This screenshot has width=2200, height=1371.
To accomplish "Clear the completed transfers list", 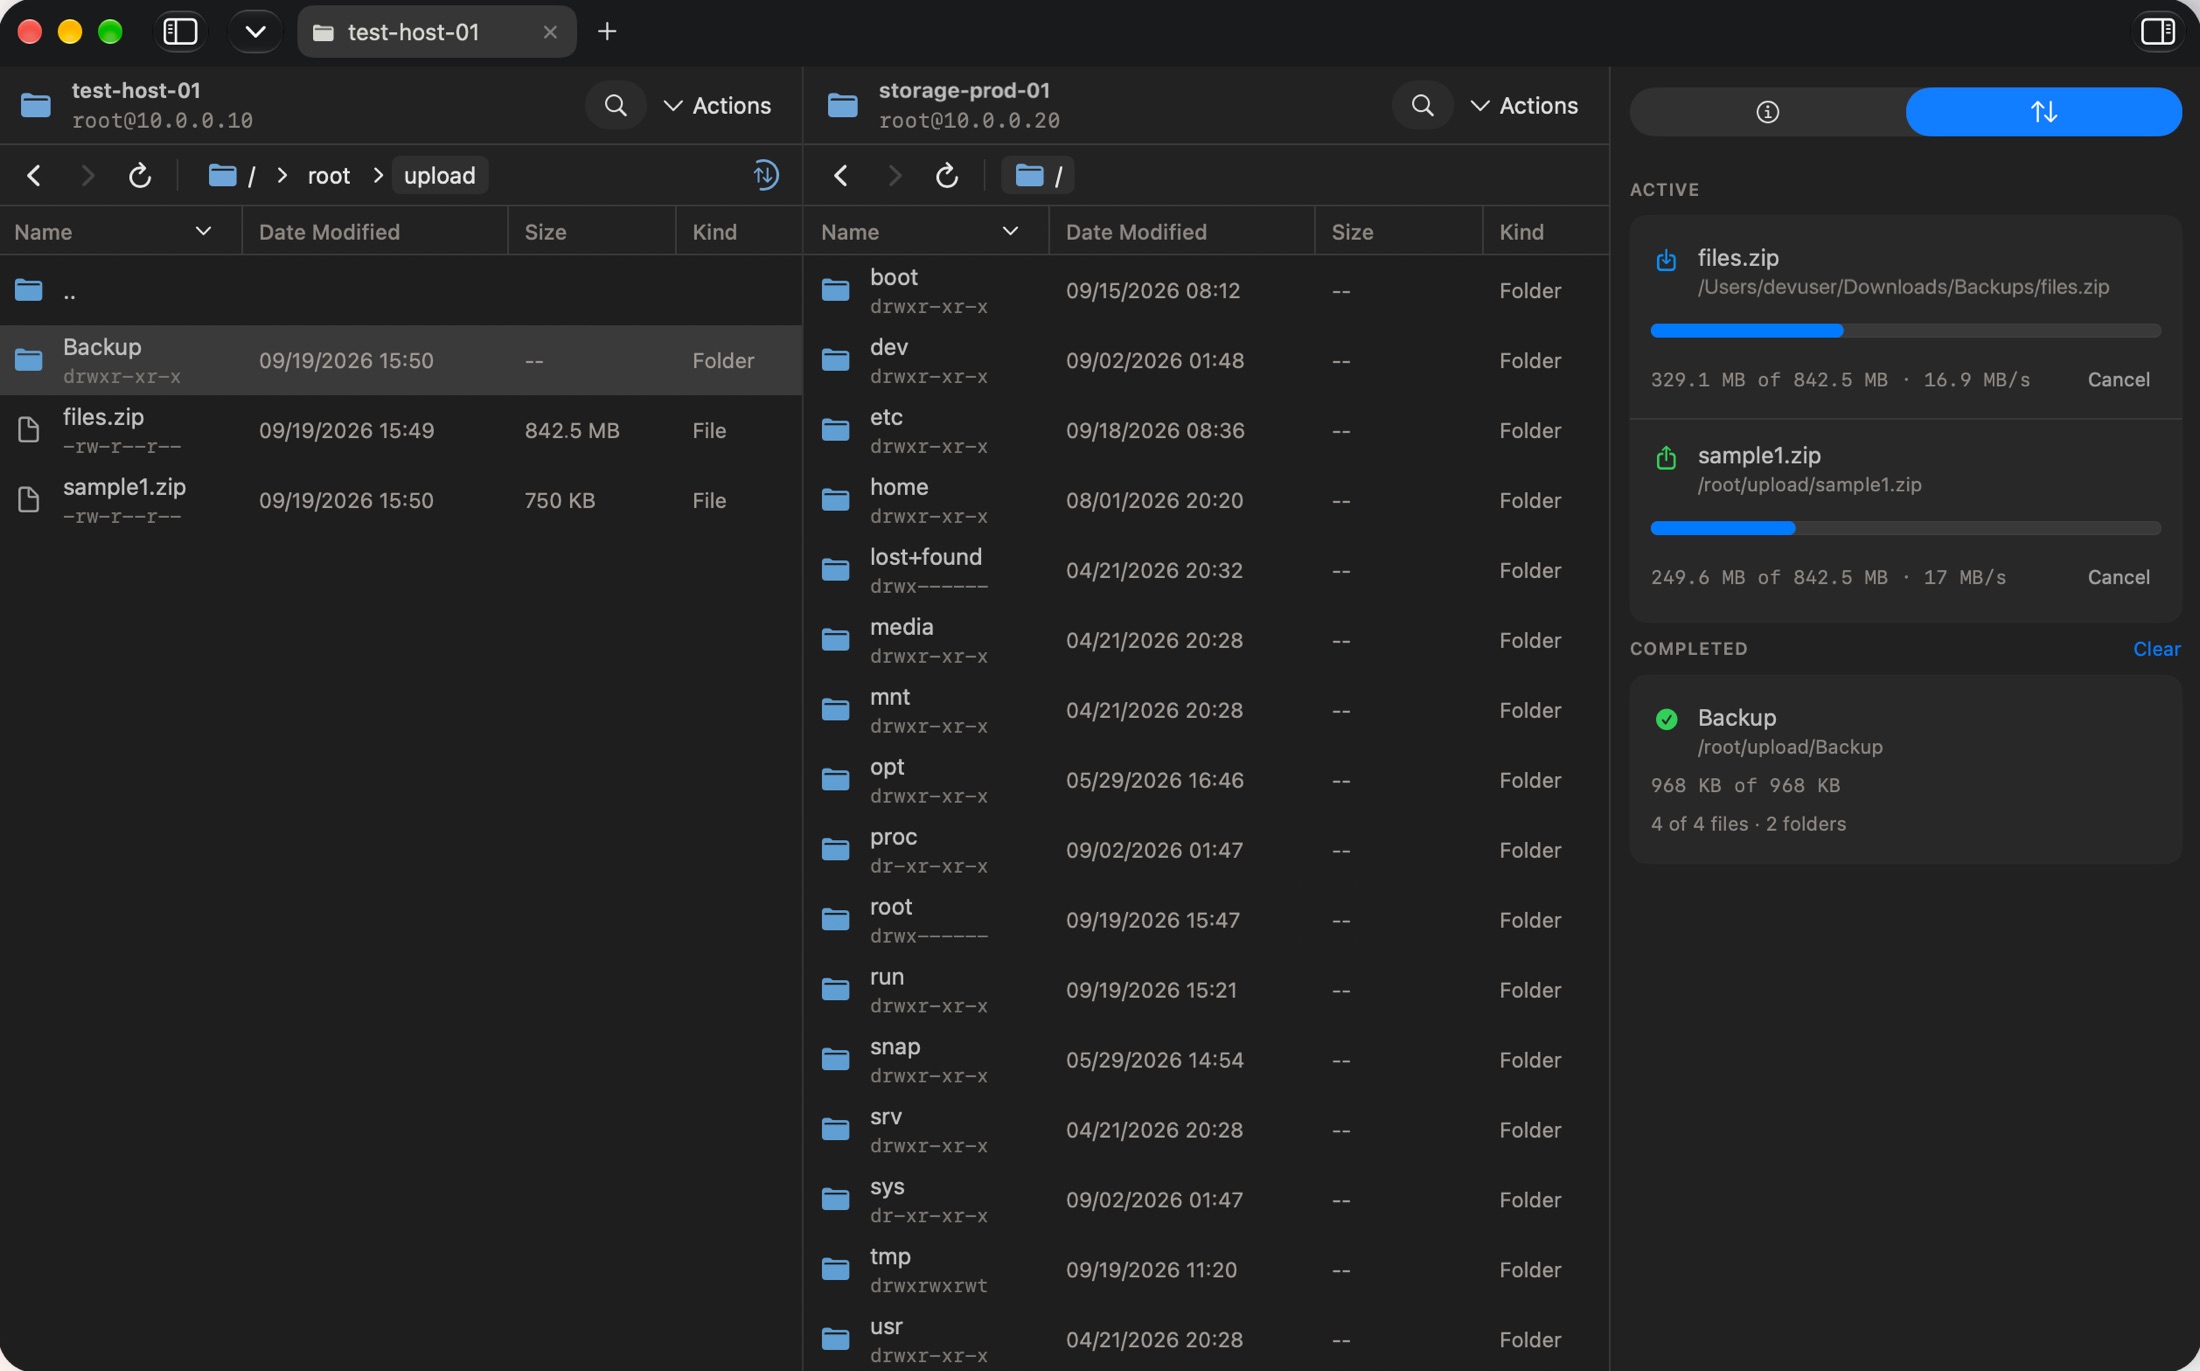I will point(2157,649).
